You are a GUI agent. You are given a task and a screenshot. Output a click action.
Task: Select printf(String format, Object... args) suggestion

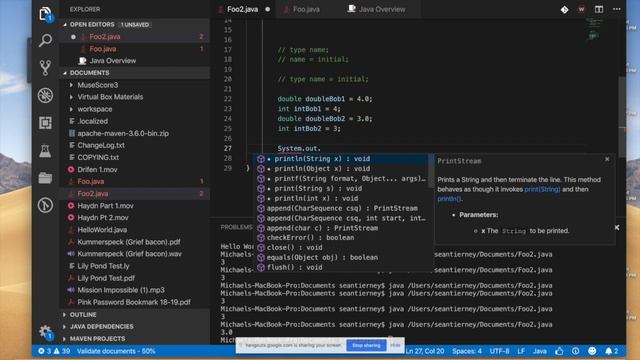[x=342, y=178]
